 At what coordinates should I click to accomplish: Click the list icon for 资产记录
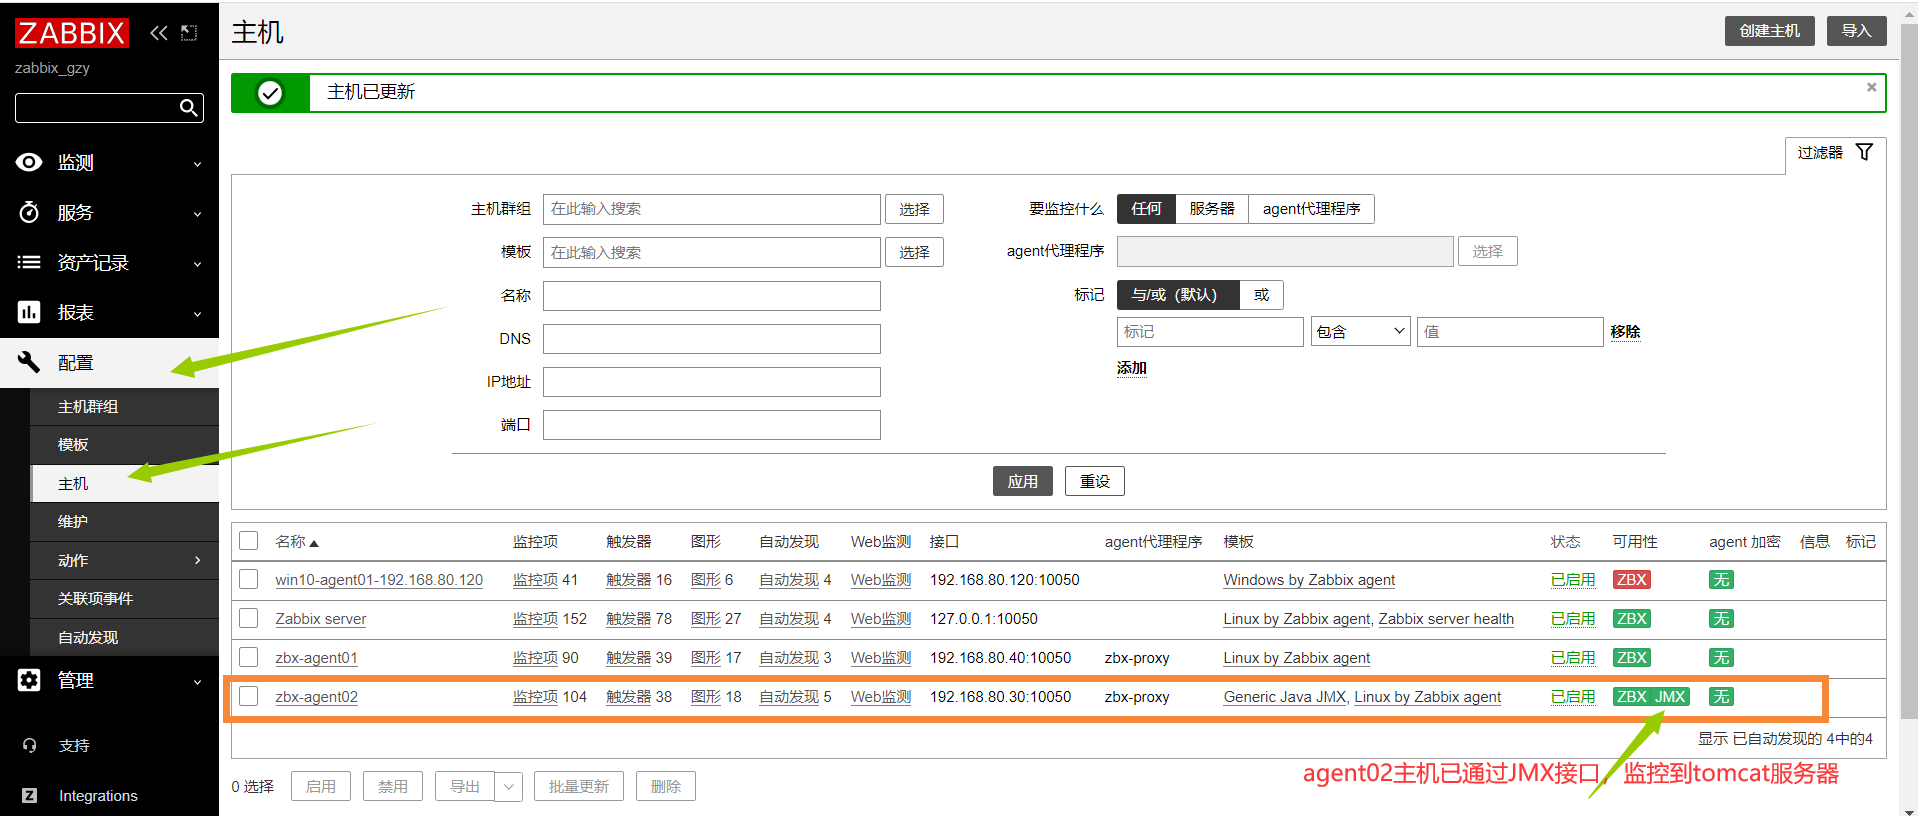(29, 262)
